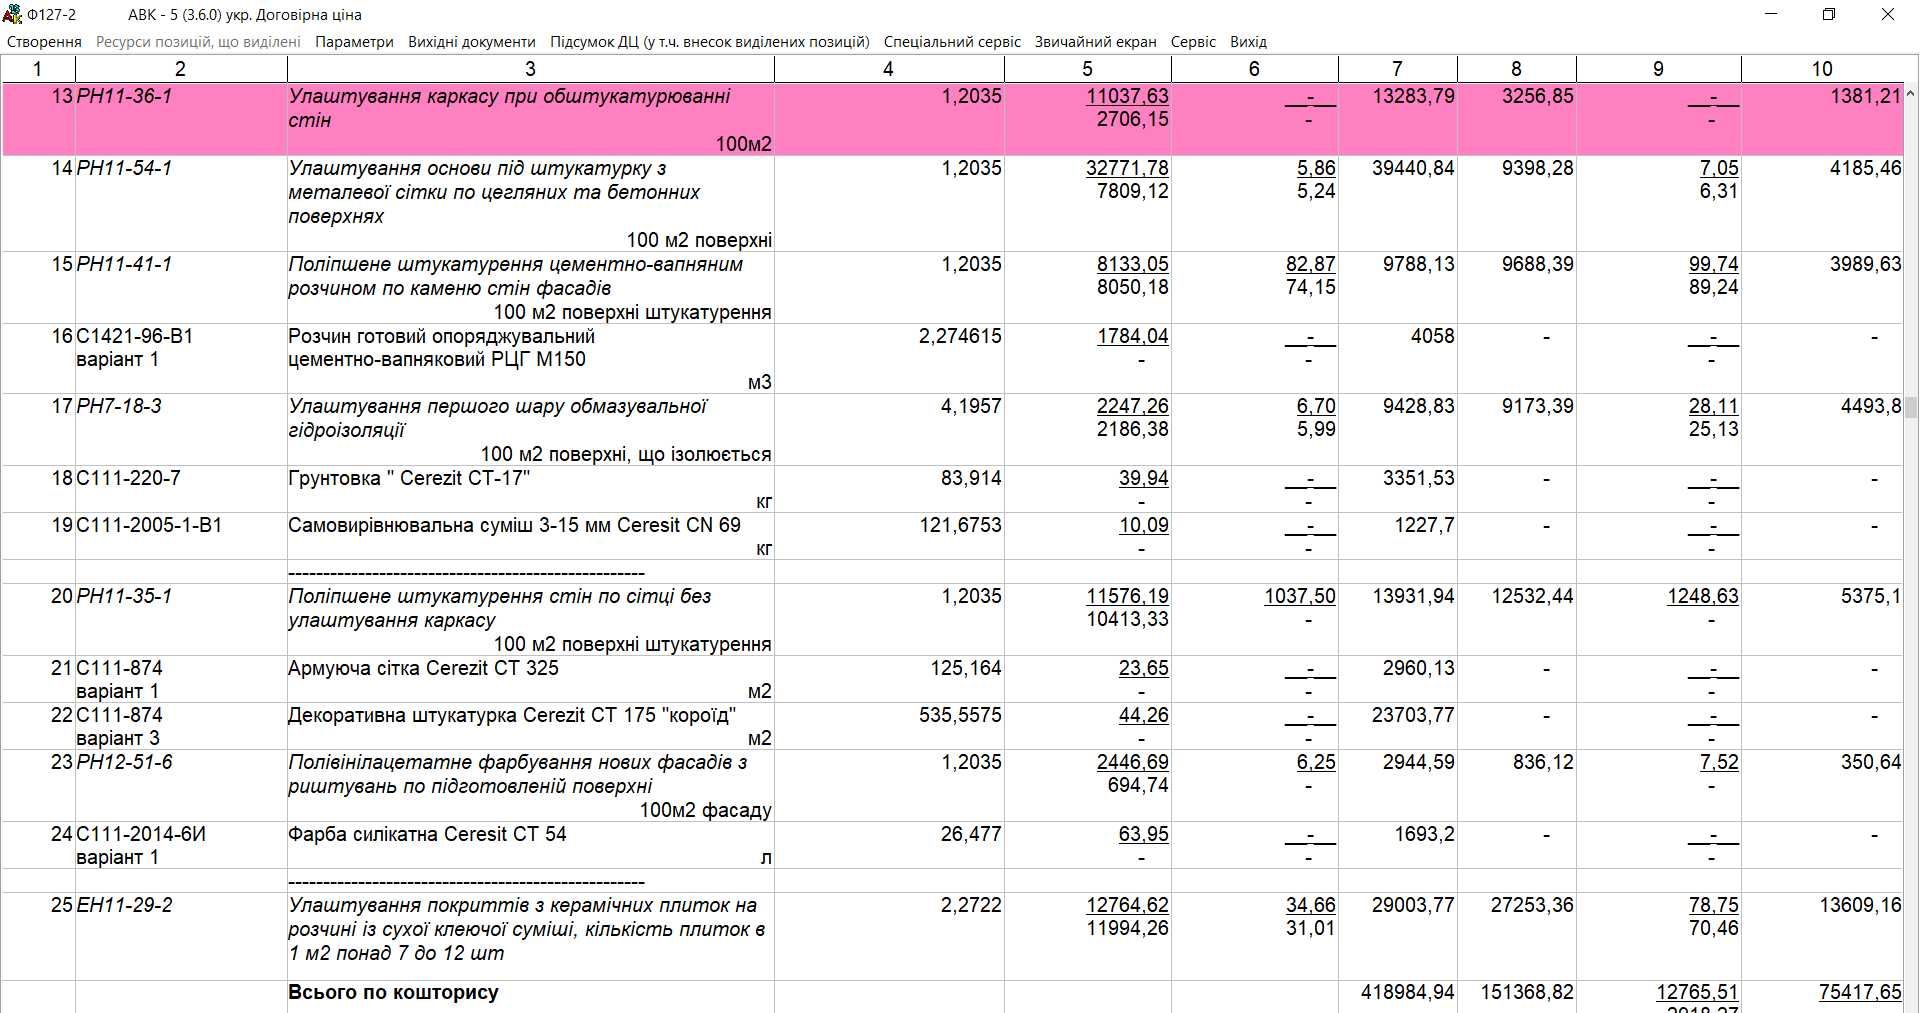Click the АВК application icon in the title bar
The height and width of the screenshot is (1013, 1920).
coord(12,14)
